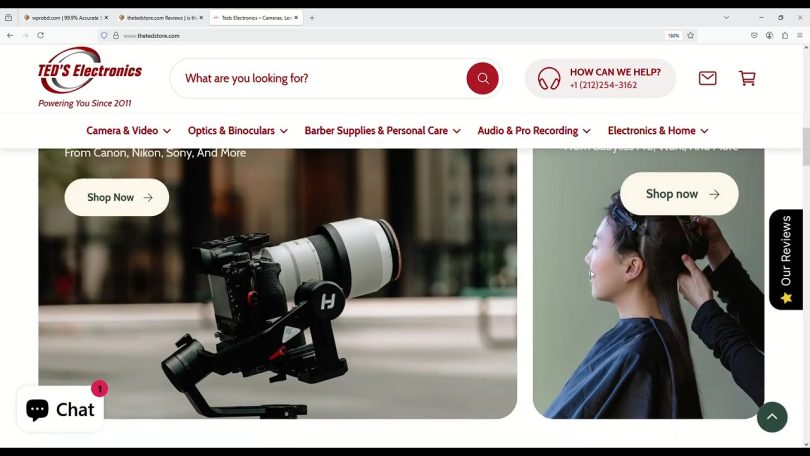The image size is (810, 456).
Task: Open Firefox application menu
Action: point(800,36)
